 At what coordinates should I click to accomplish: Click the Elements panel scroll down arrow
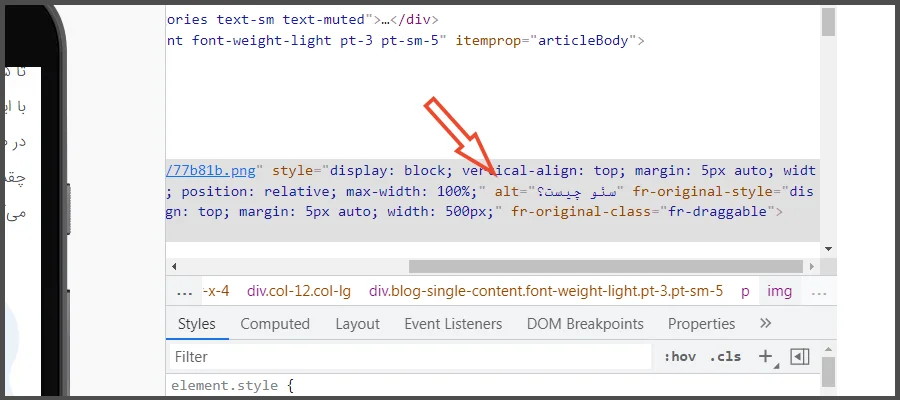(x=828, y=249)
